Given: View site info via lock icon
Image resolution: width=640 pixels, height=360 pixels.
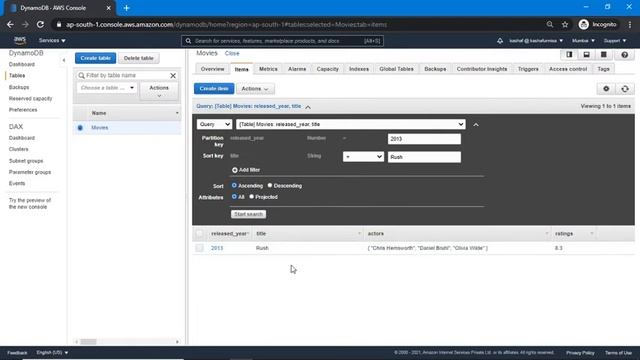Looking at the screenshot, I should pyautogui.click(x=59, y=24).
